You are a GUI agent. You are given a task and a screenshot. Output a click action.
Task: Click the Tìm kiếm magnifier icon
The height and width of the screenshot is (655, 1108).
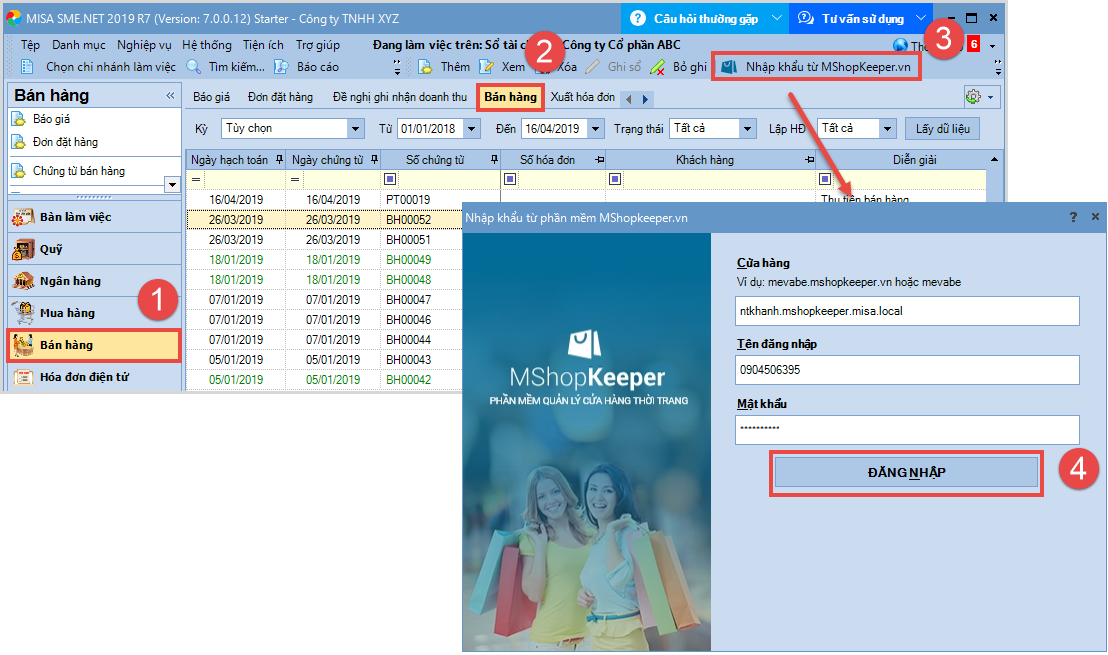pyautogui.click(x=194, y=66)
